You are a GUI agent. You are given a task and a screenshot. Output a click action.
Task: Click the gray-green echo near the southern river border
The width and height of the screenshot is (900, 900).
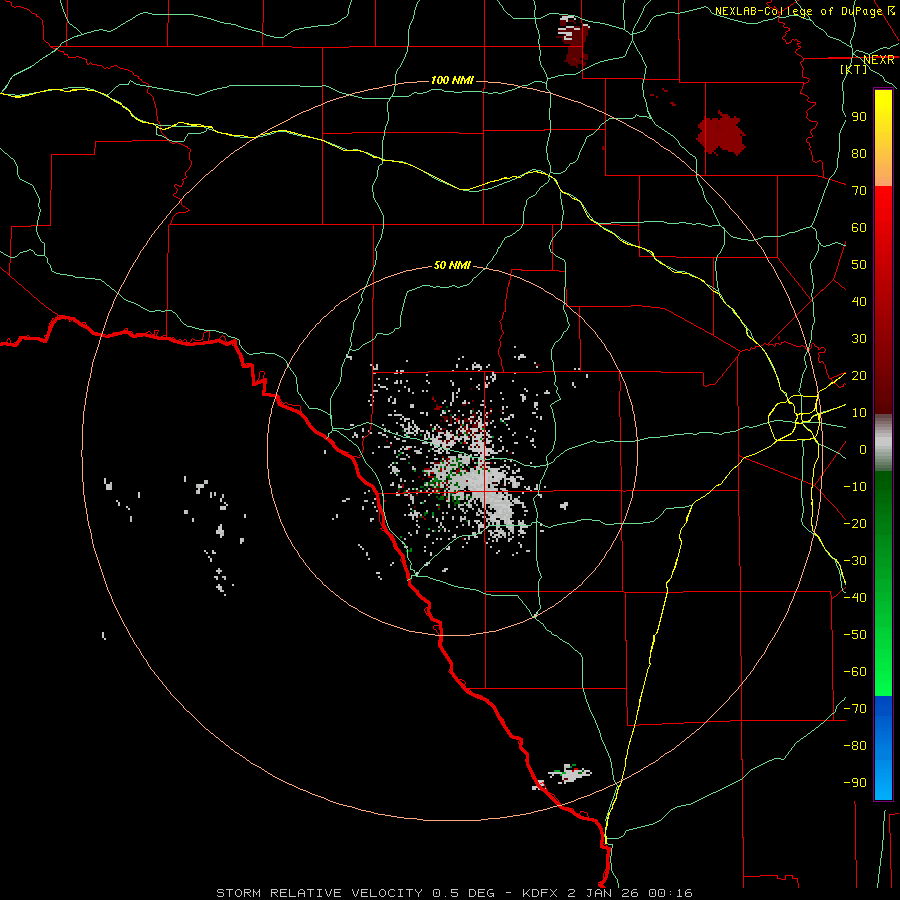pos(569,773)
